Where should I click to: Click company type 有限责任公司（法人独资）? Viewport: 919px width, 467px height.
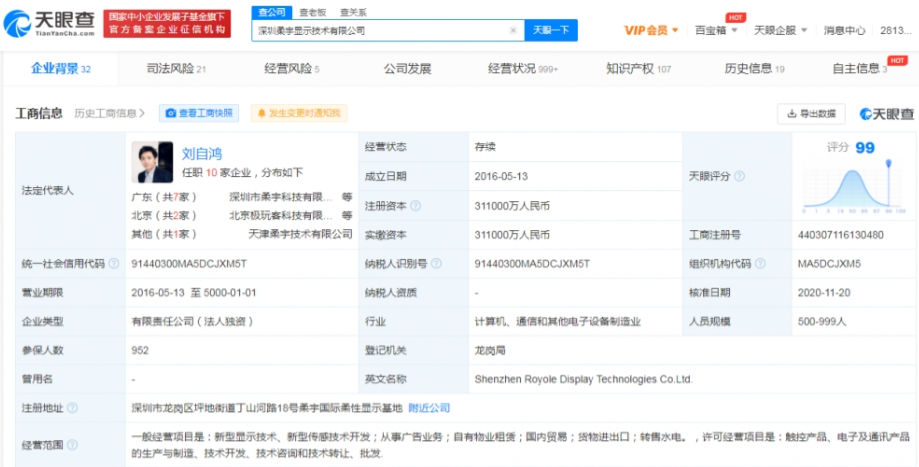click(x=193, y=321)
